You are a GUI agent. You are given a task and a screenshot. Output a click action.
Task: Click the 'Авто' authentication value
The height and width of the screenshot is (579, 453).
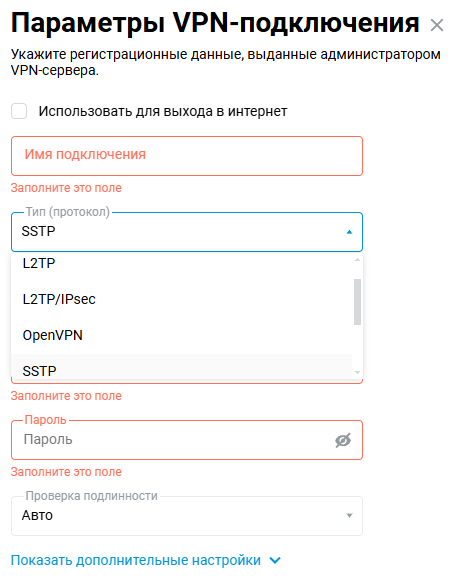pyautogui.click(x=37, y=515)
